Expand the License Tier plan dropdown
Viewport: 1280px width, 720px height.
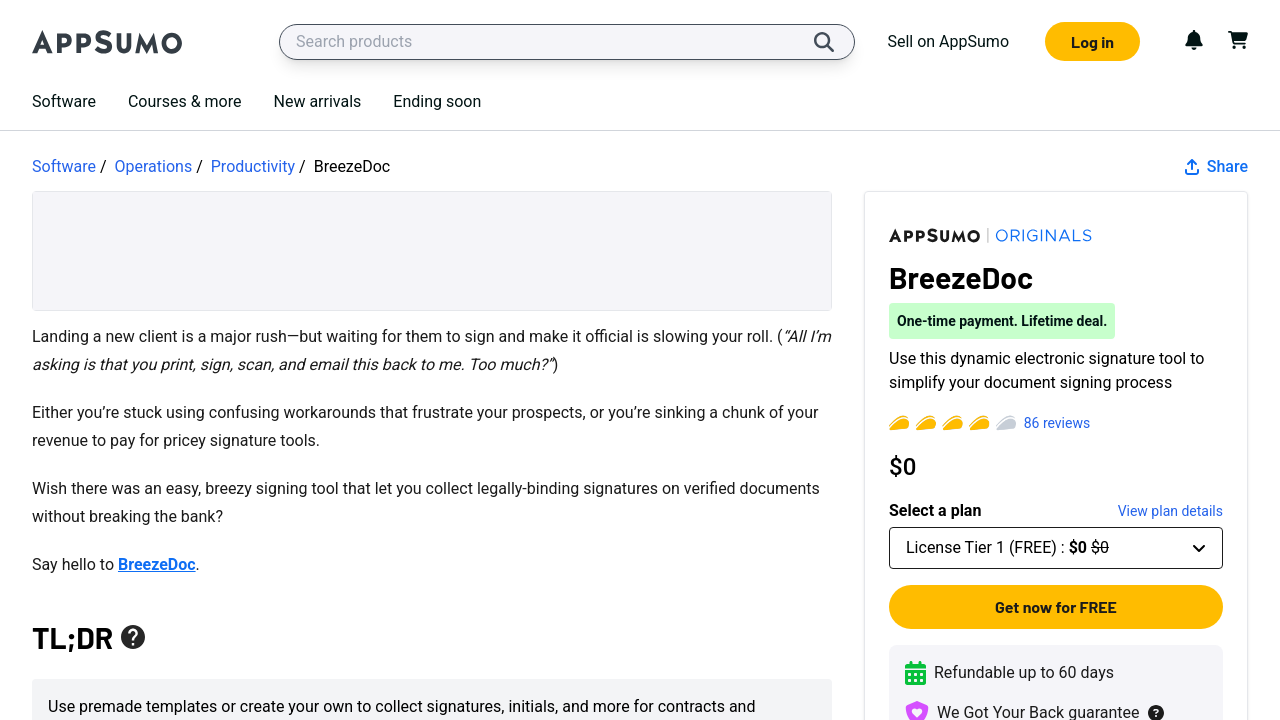point(1055,548)
